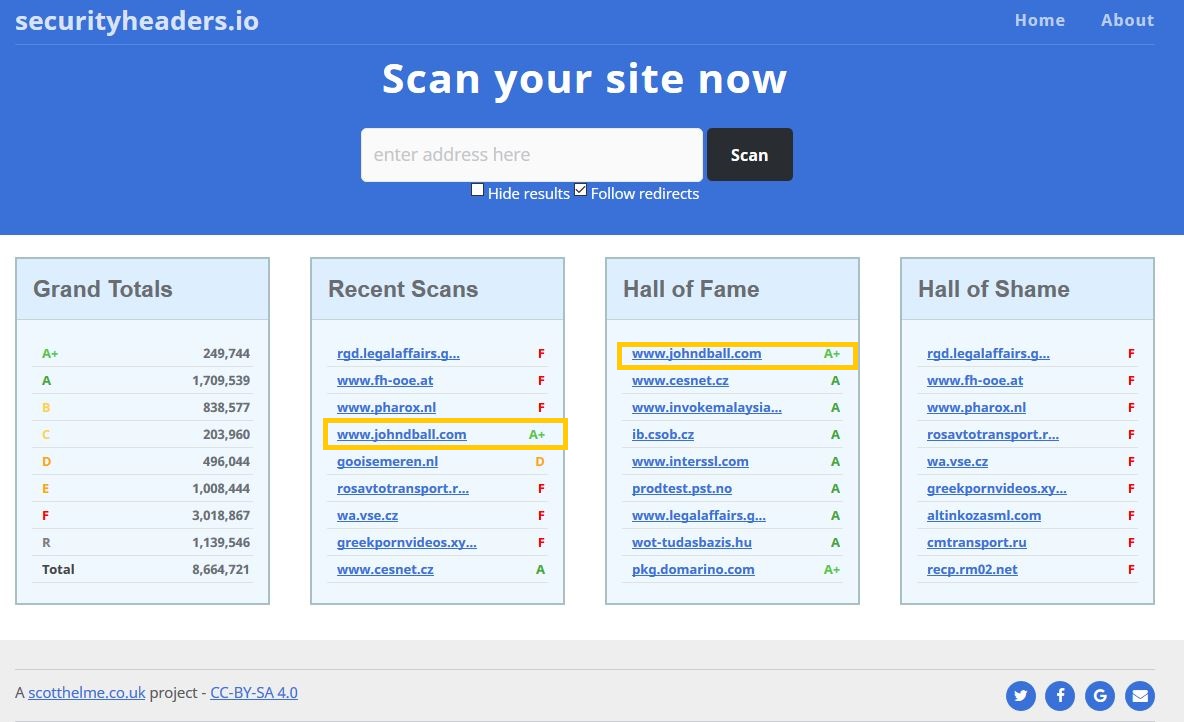The image size is (1184, 722).
Task: Open prodtest.pst.no link
Action: tap(682, 489)
